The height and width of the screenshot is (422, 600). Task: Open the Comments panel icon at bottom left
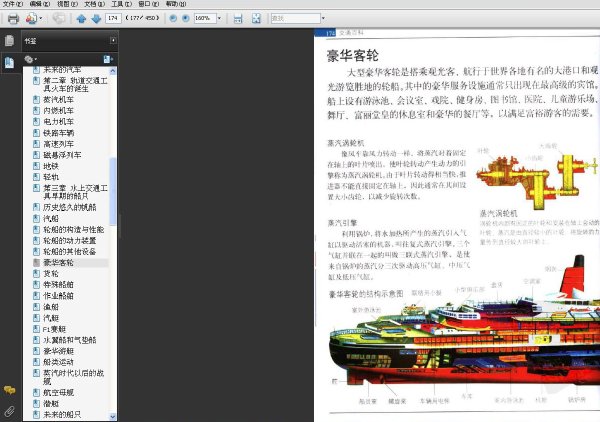point(9,390)
